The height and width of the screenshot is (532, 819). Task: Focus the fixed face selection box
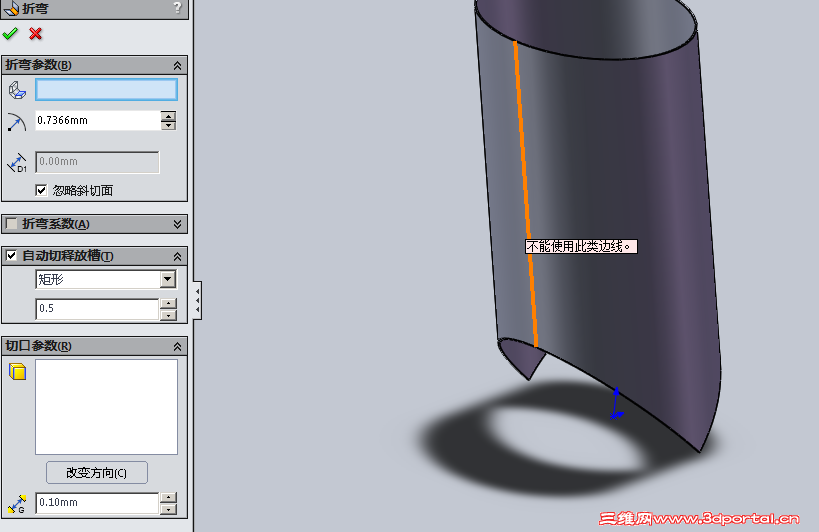[x=107, y=89]
